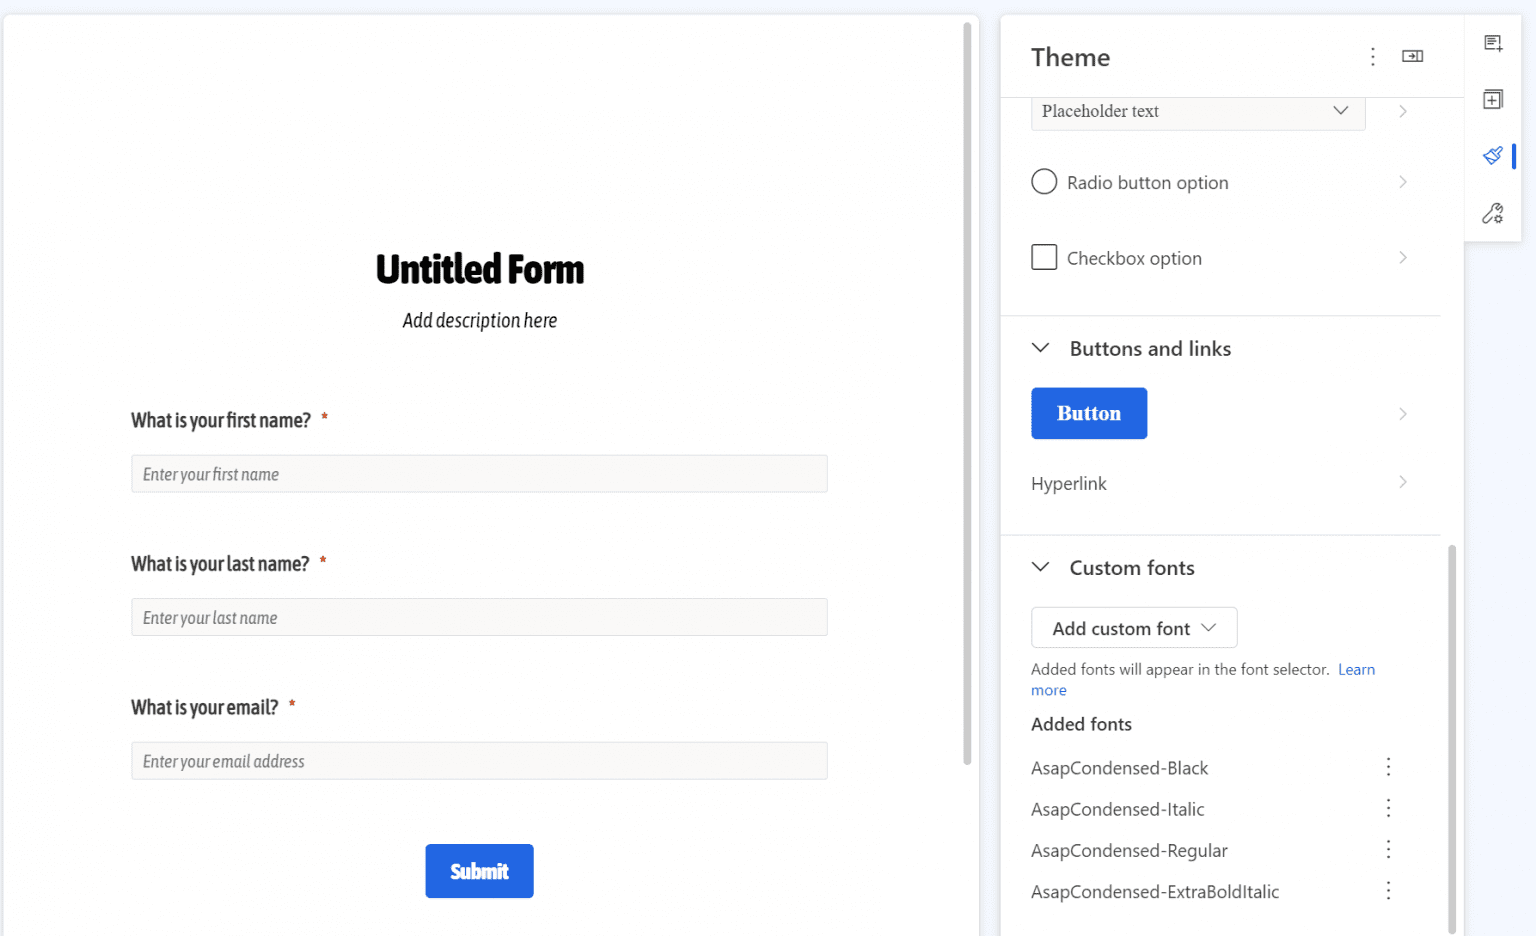Open the Add custom font dropdown
The image size is (1536, 936).
coord(1133,627)
